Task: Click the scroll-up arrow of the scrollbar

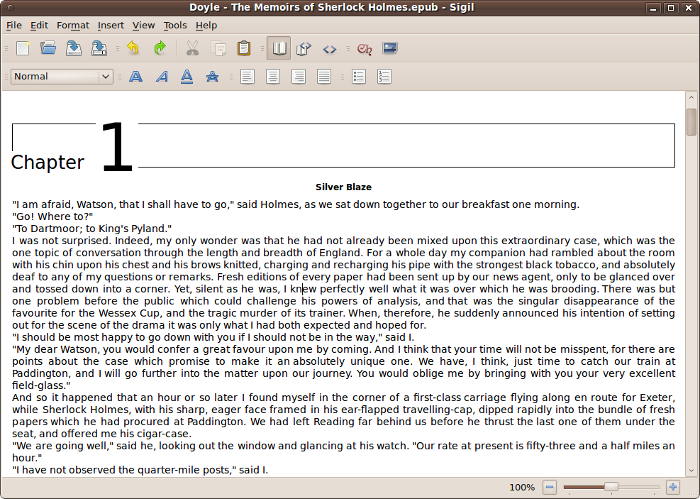Action: pyautogui.click(x=692, y=97)
